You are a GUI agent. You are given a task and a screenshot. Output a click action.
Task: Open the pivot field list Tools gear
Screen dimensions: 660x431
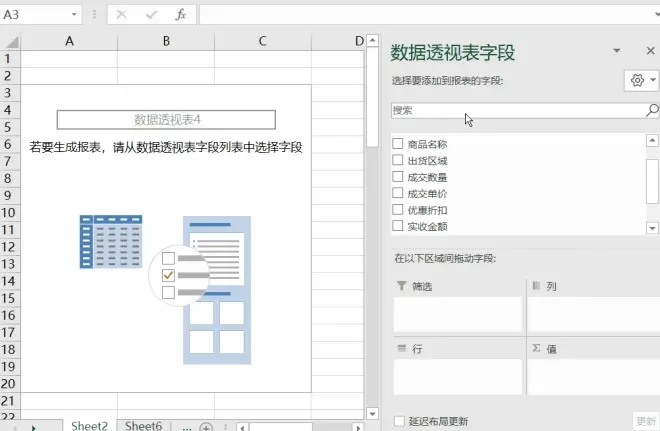(x=637, y=80)
